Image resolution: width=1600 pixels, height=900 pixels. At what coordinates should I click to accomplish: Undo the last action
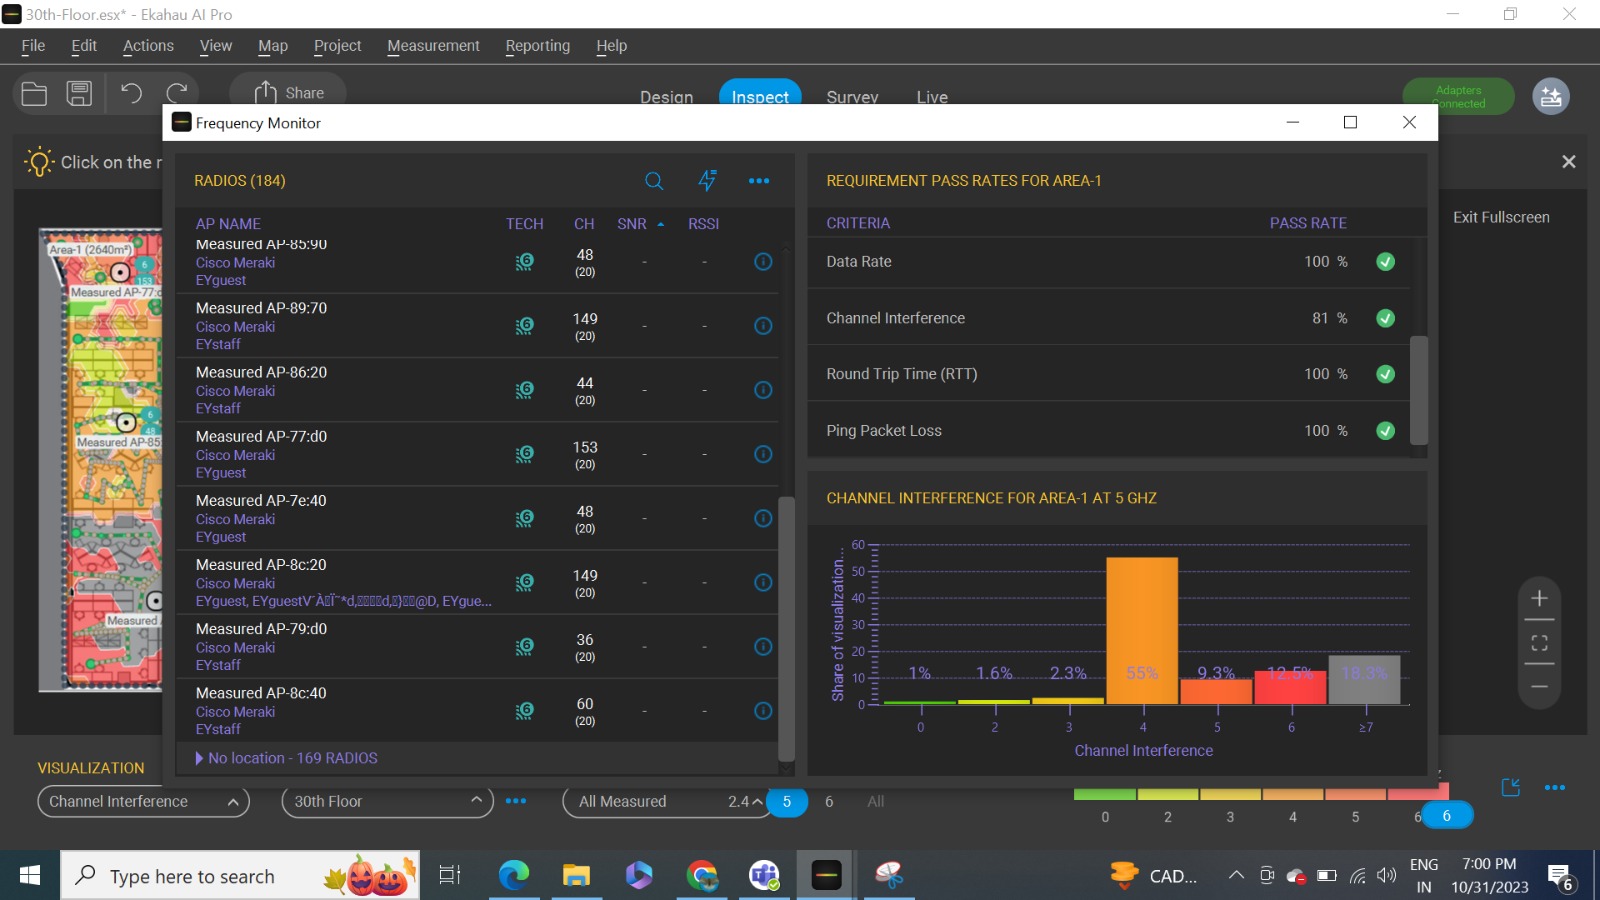click(131, 94)
